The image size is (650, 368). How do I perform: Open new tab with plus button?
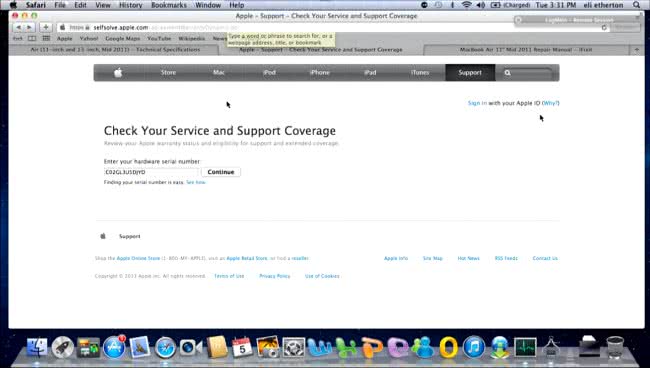pyautogui.click(x=637, y=50)
